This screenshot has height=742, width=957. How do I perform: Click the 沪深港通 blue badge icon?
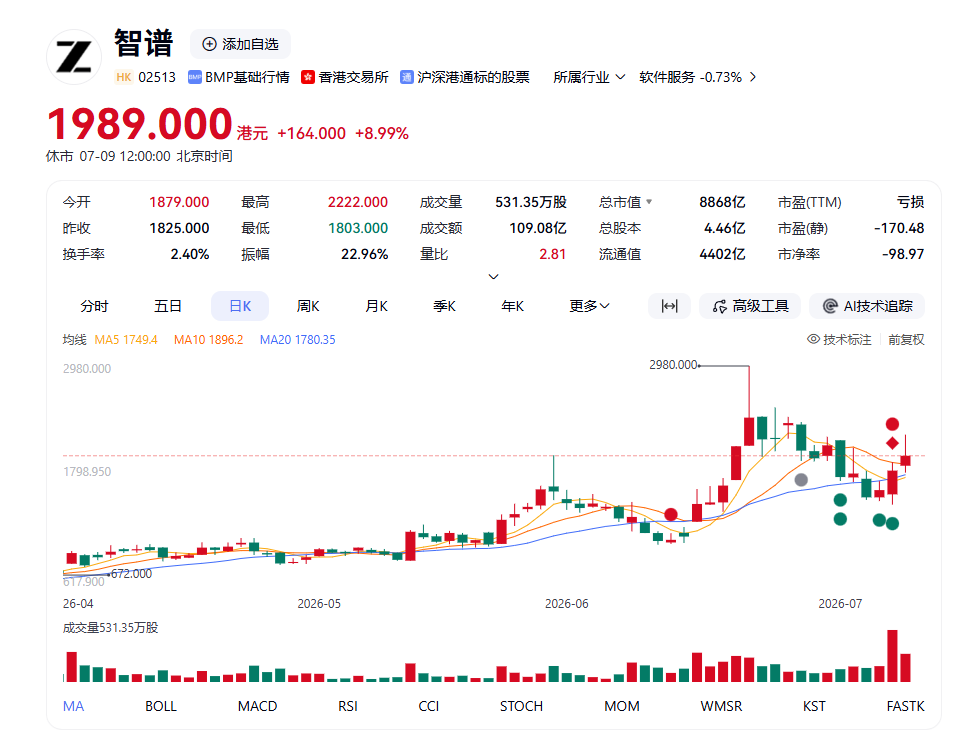click(406, 77)
